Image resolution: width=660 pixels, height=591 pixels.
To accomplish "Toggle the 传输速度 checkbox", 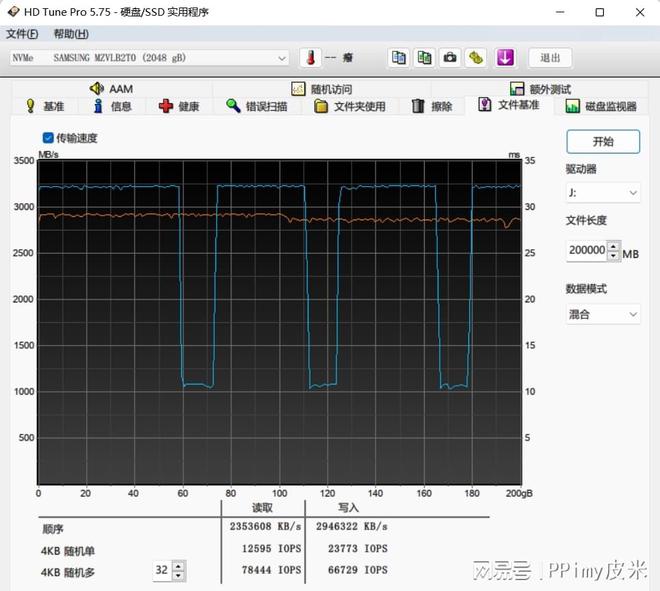I will [48, 138].
